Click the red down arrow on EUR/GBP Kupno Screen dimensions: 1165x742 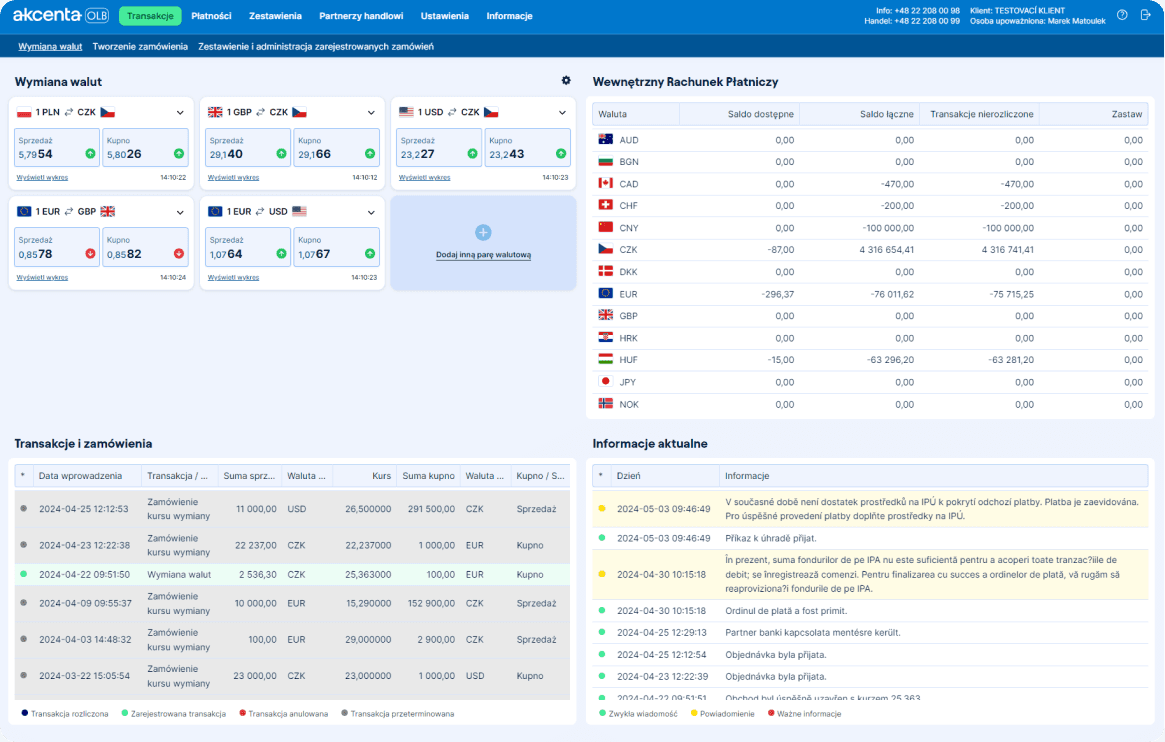[x=179, y=254]
